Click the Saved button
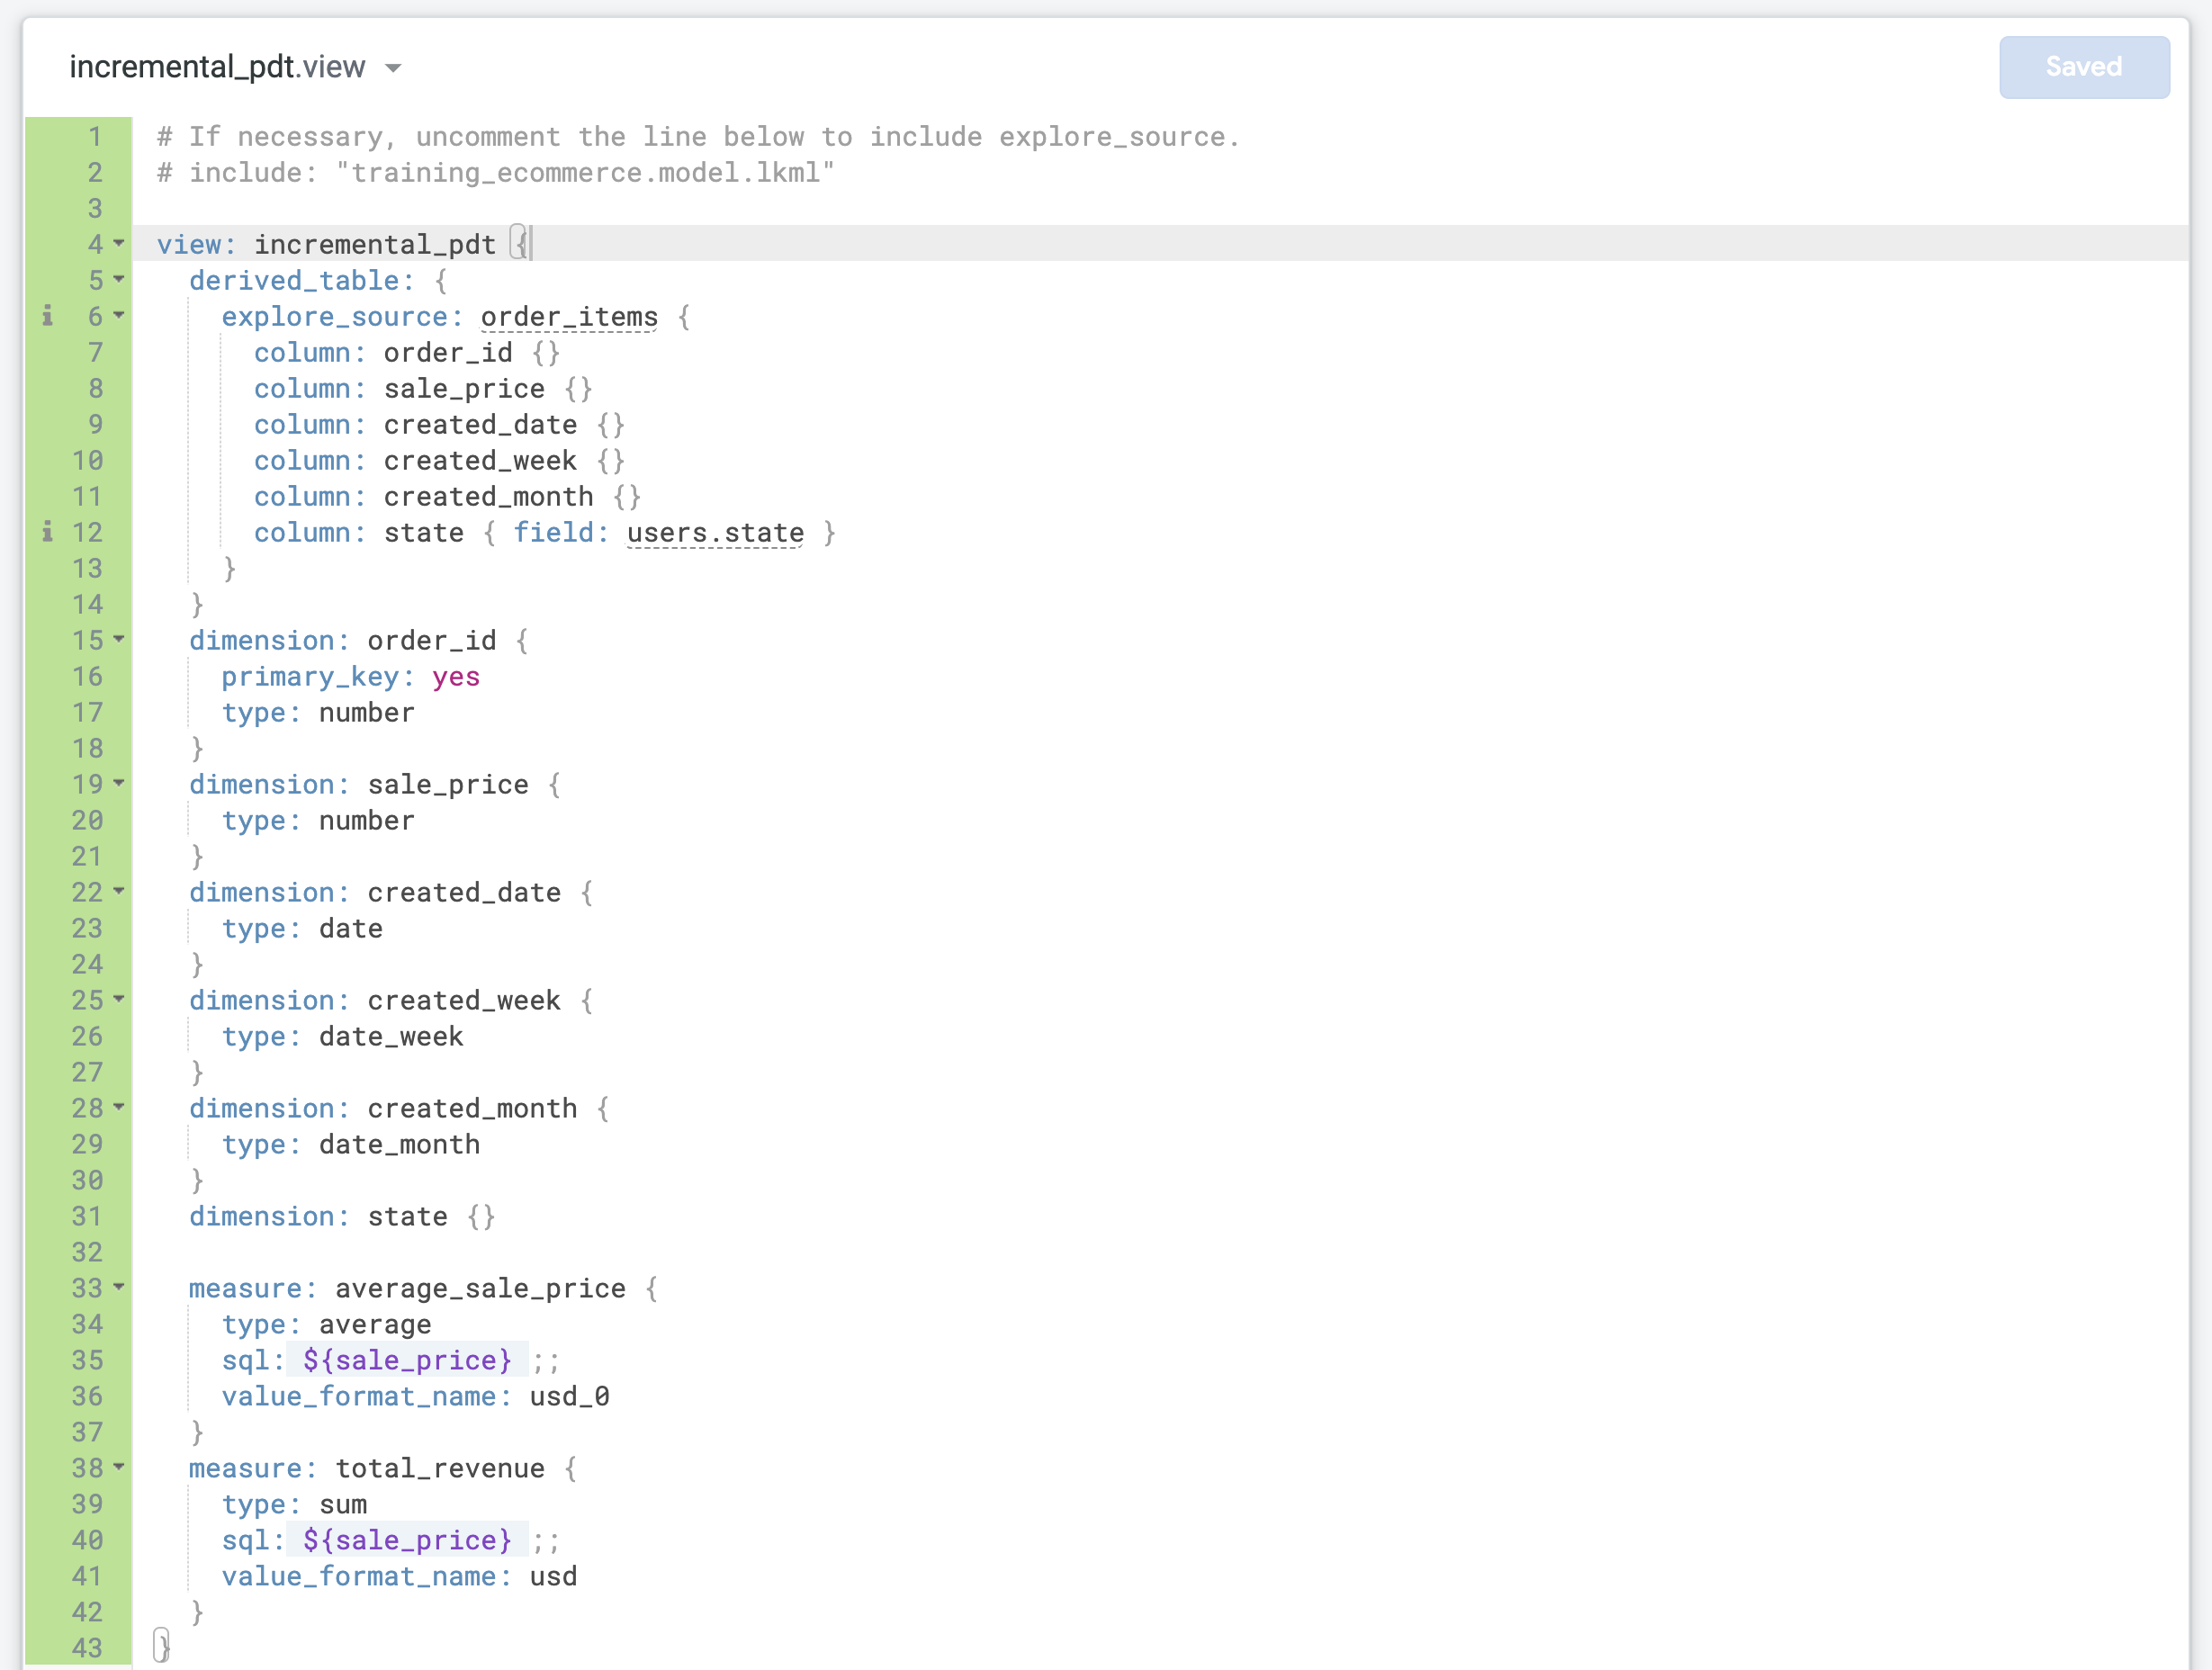Viewport: 2212px width, 1670px height. click(2084, 67)
